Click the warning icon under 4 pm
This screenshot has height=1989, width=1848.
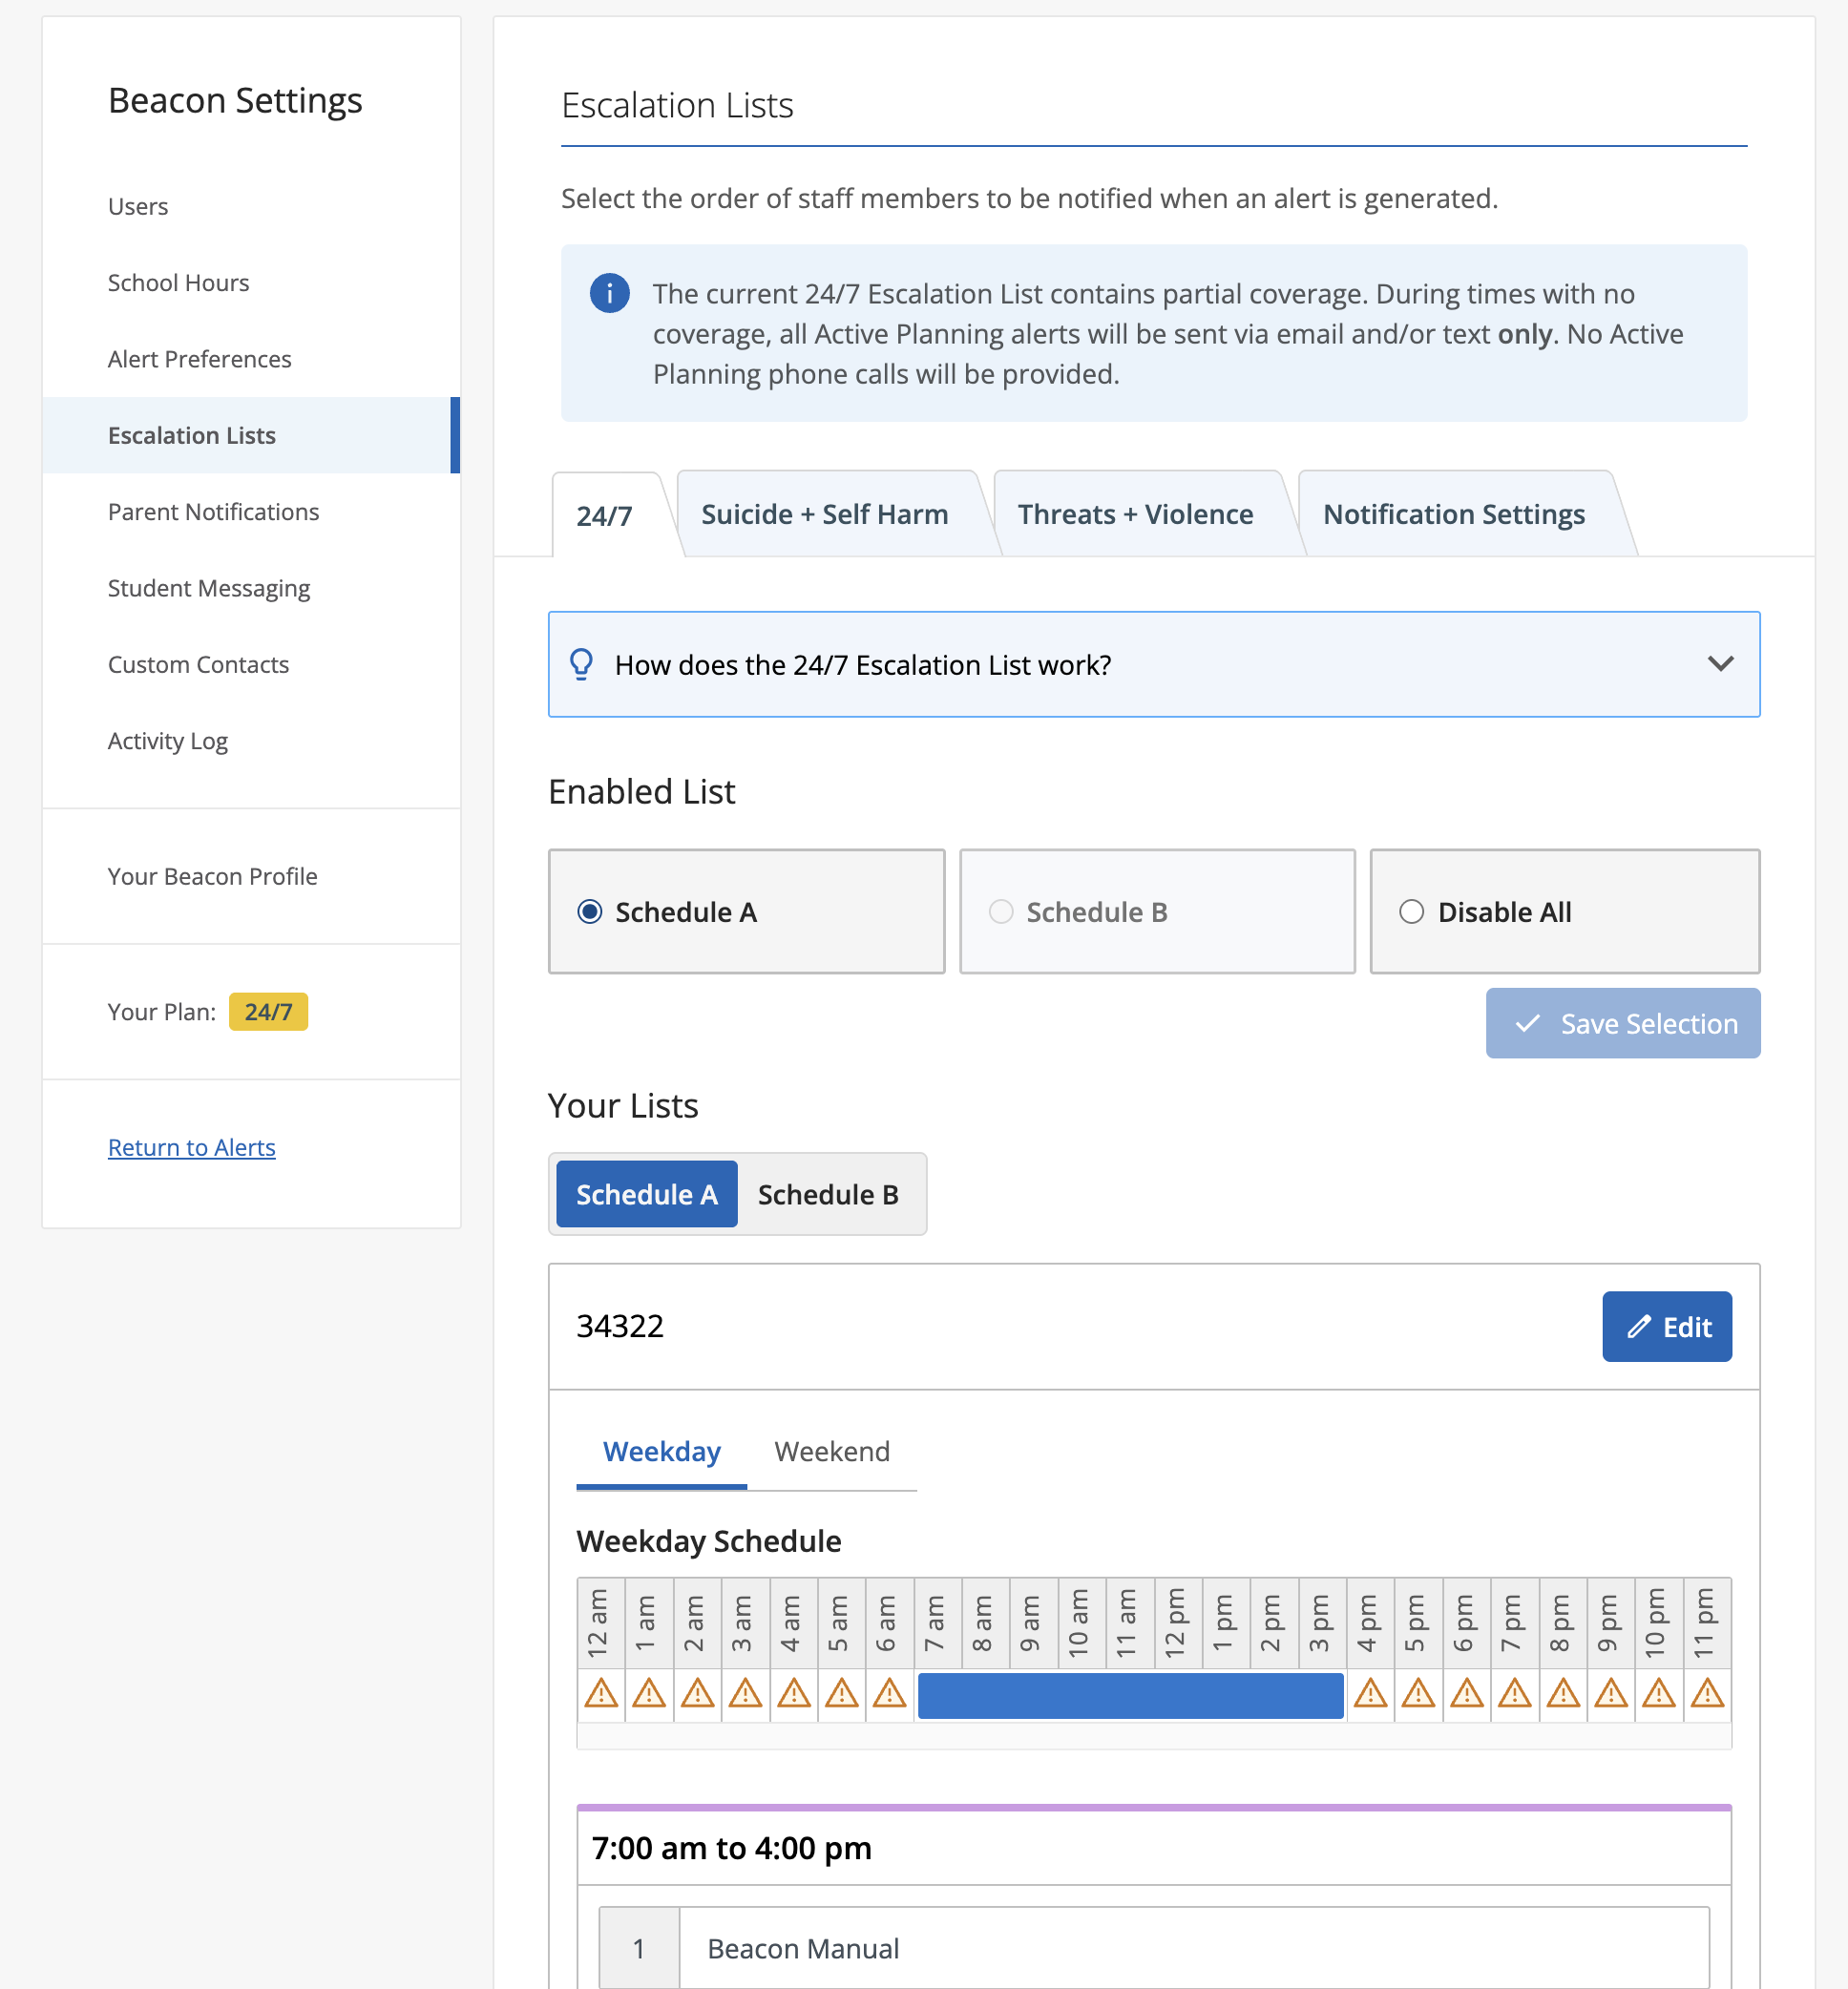(1370, 1693)
